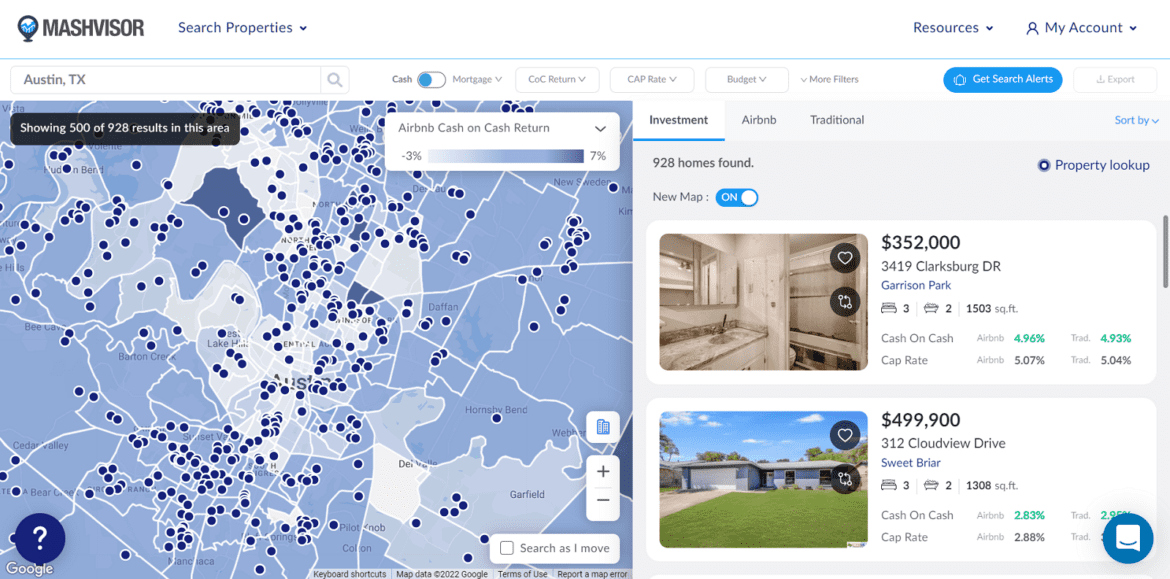Viewport: 1170px width, 579px height.
Task: Expand the Resources menu
Action: click(952, 27)
